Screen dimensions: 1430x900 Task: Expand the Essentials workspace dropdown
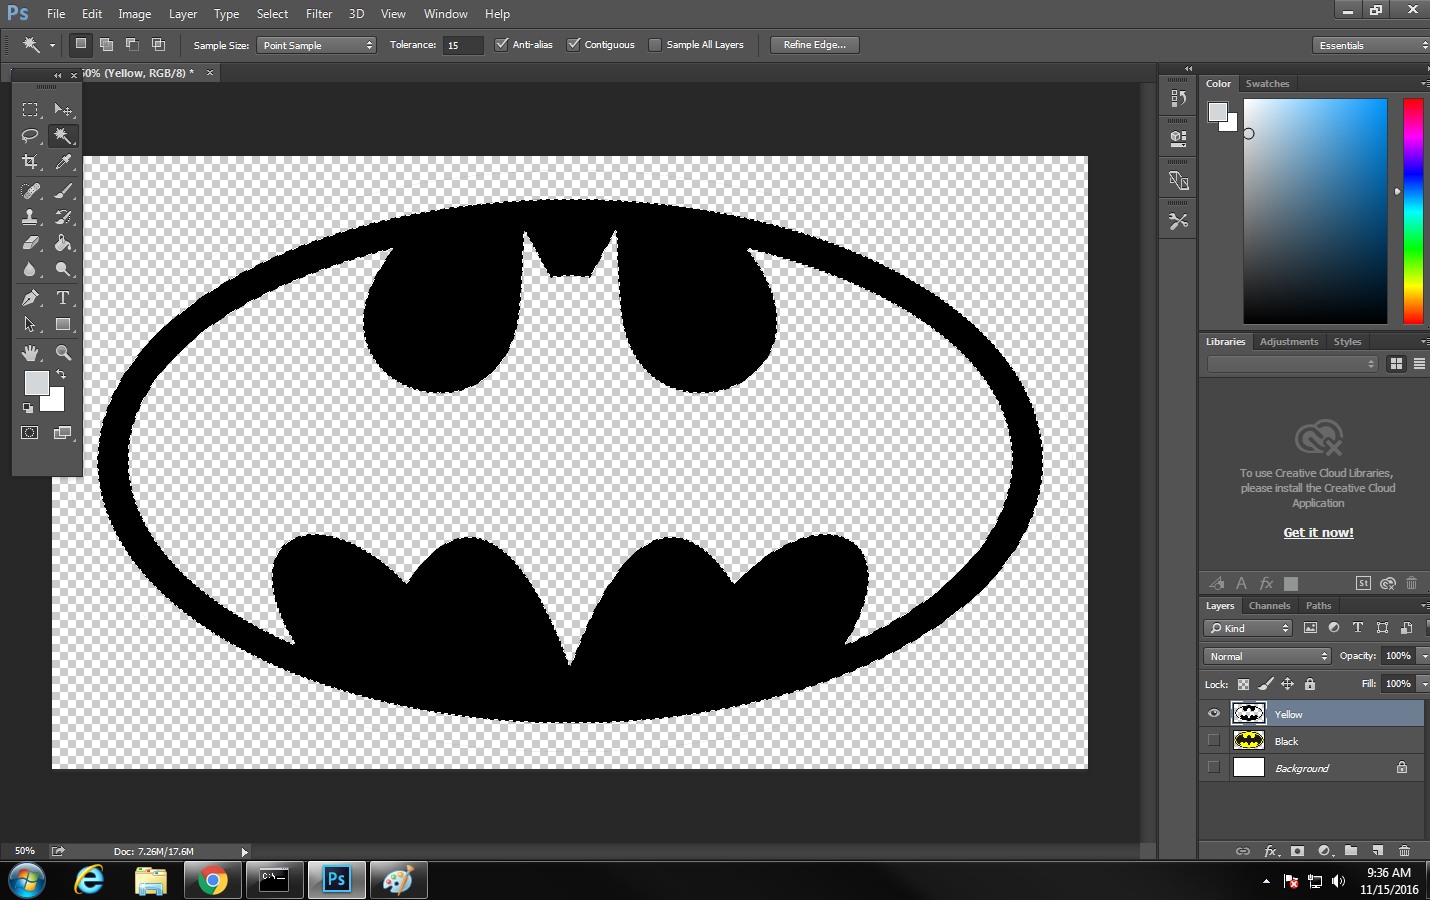tap(1371, 45)
